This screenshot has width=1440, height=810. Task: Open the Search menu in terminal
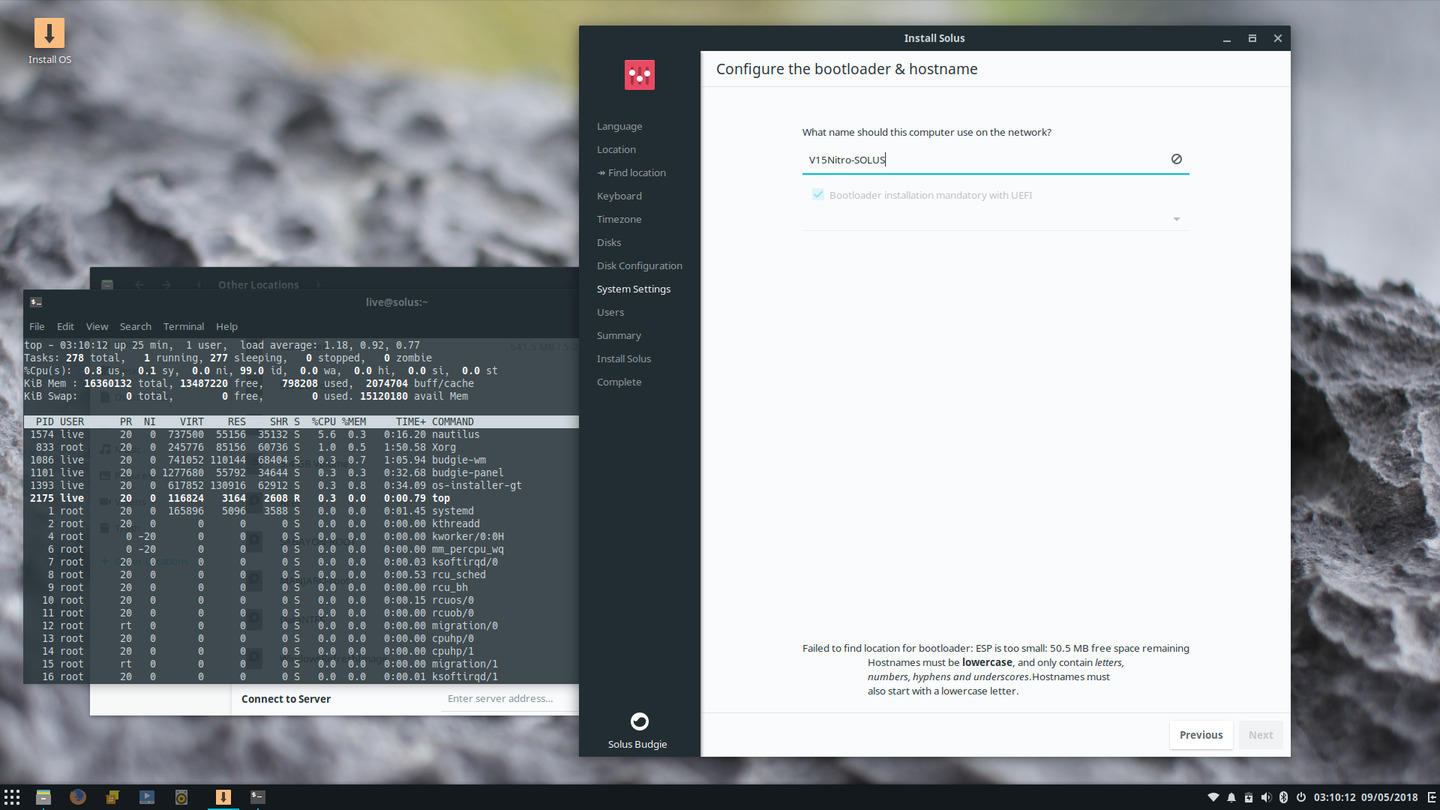pos(135,326)
